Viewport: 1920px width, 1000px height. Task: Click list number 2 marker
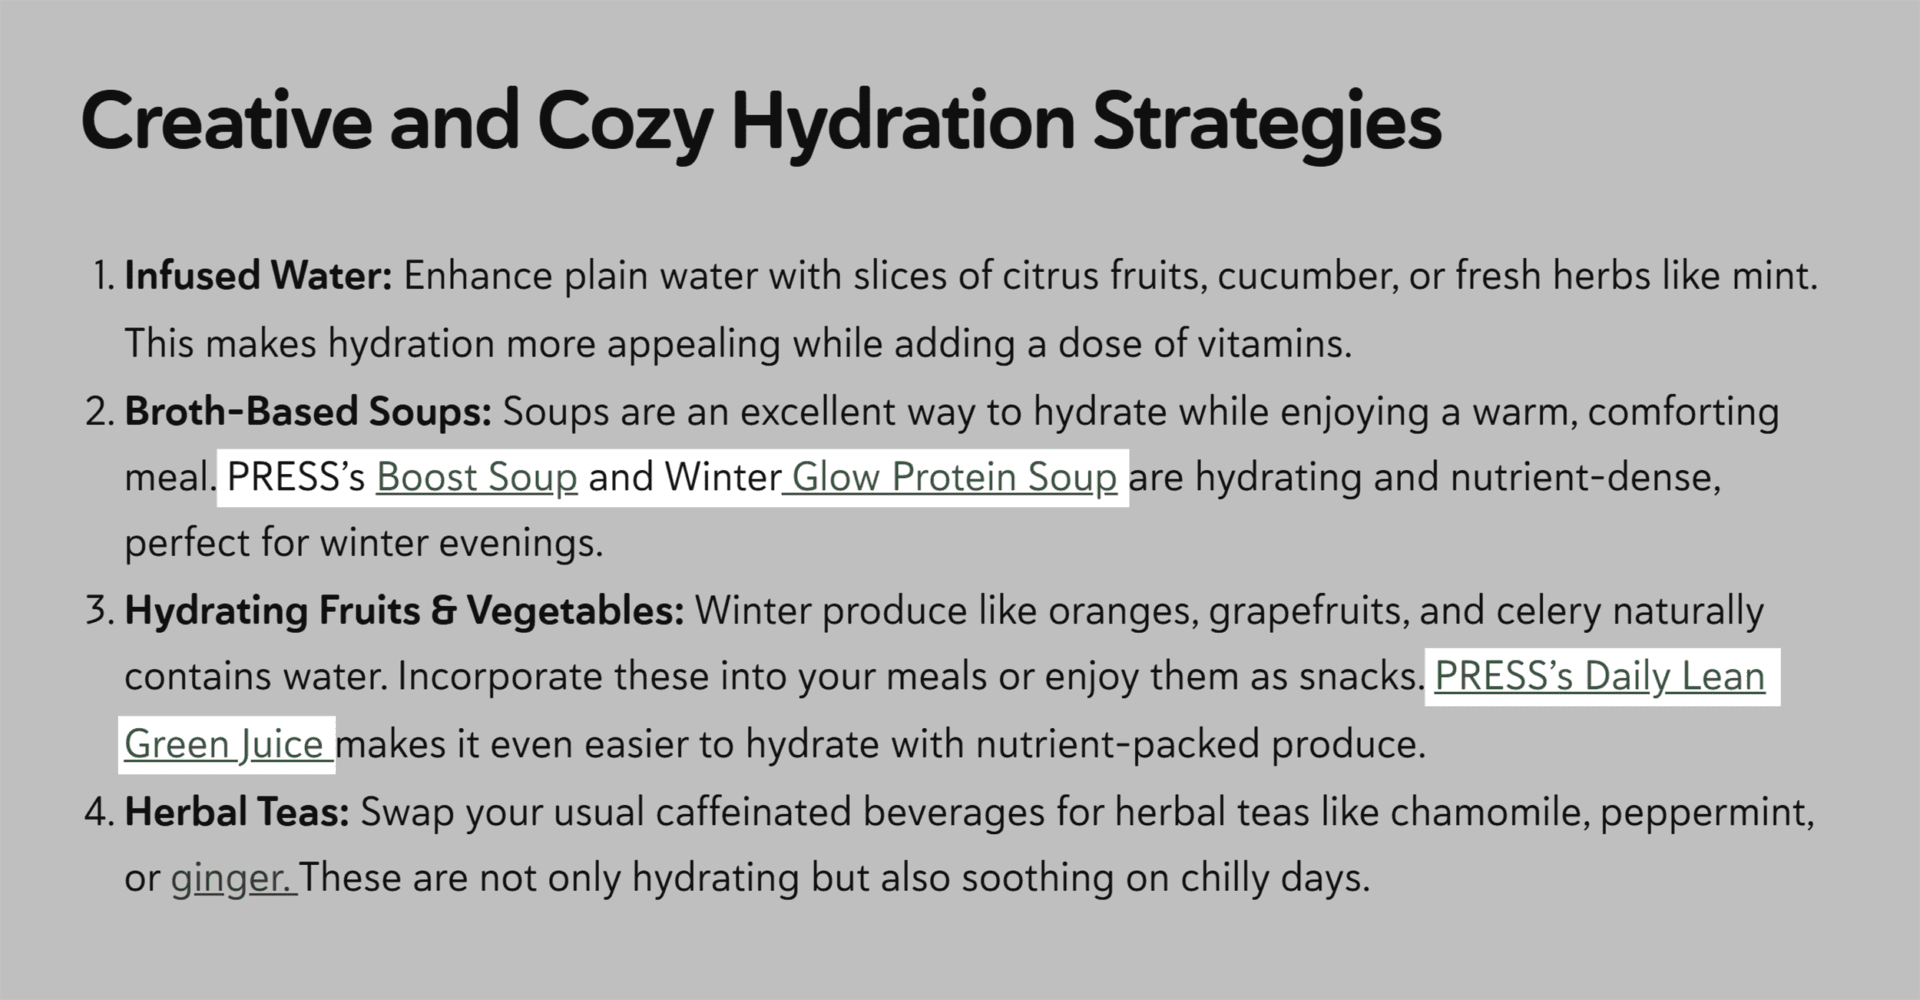coord(101,411)
